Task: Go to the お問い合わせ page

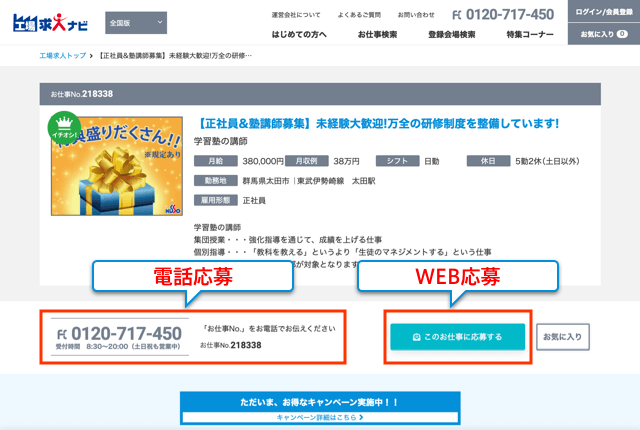Action: coord(415,15)
